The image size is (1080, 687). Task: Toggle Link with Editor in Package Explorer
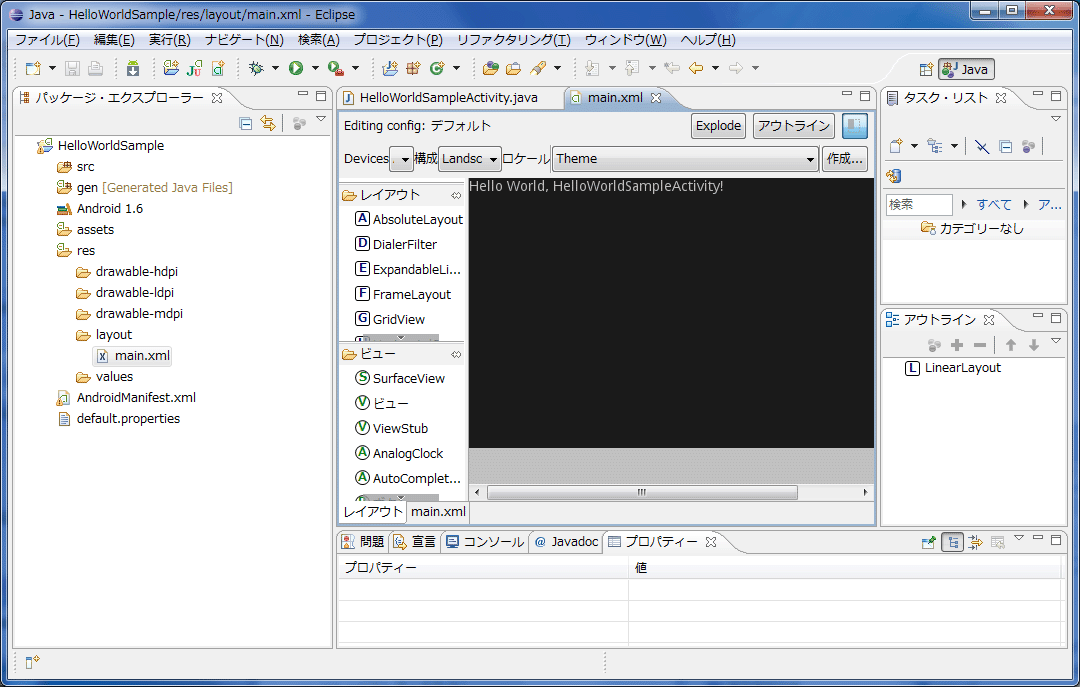268,123
